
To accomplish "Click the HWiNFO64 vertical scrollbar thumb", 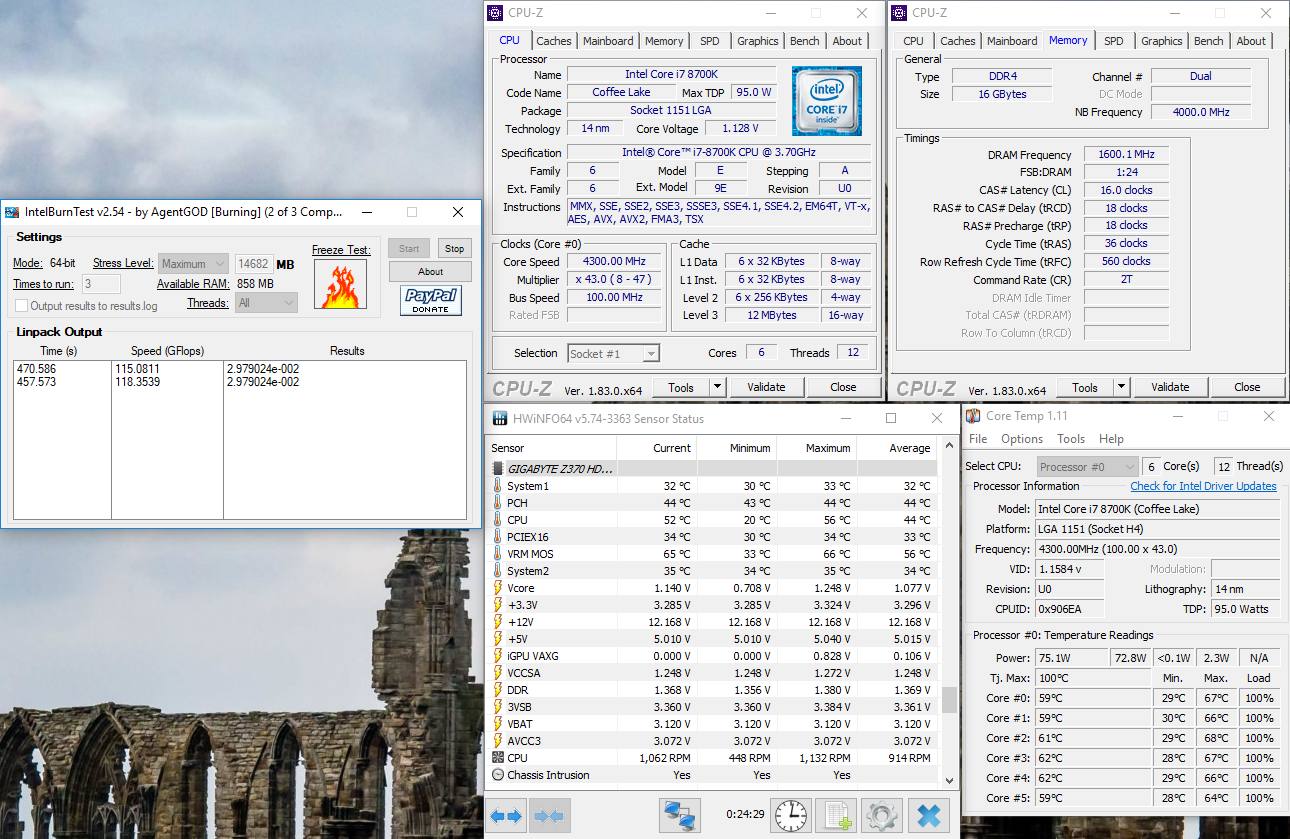I will pyautogui.click(x=949, y=699).
